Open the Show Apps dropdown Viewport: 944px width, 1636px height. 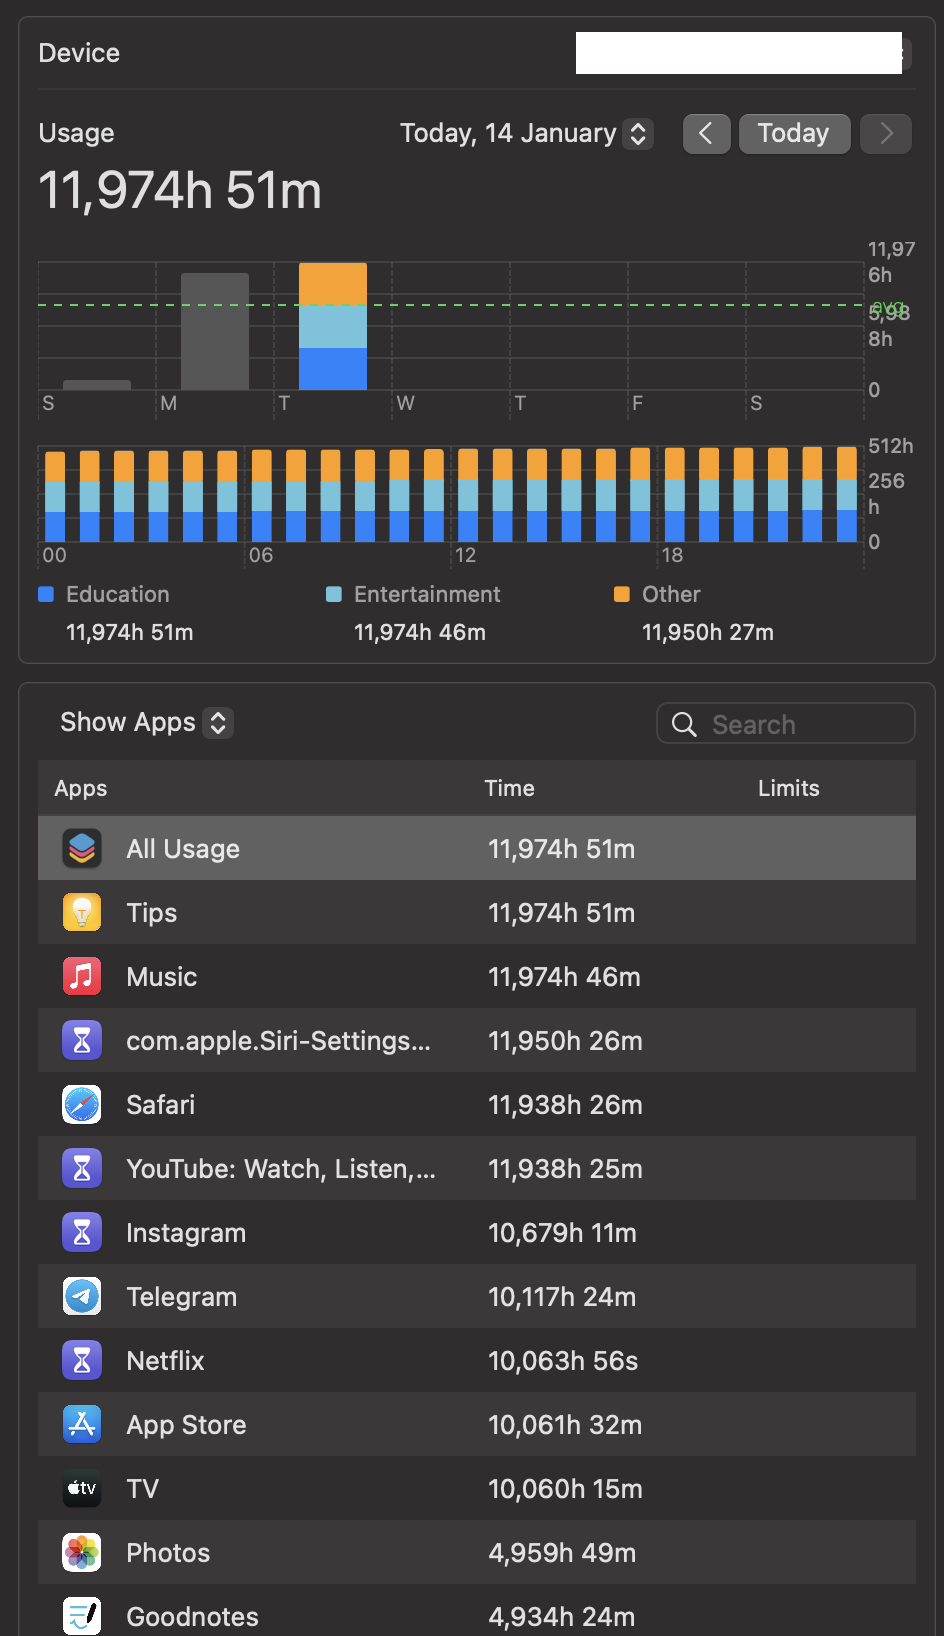(146, 722)
